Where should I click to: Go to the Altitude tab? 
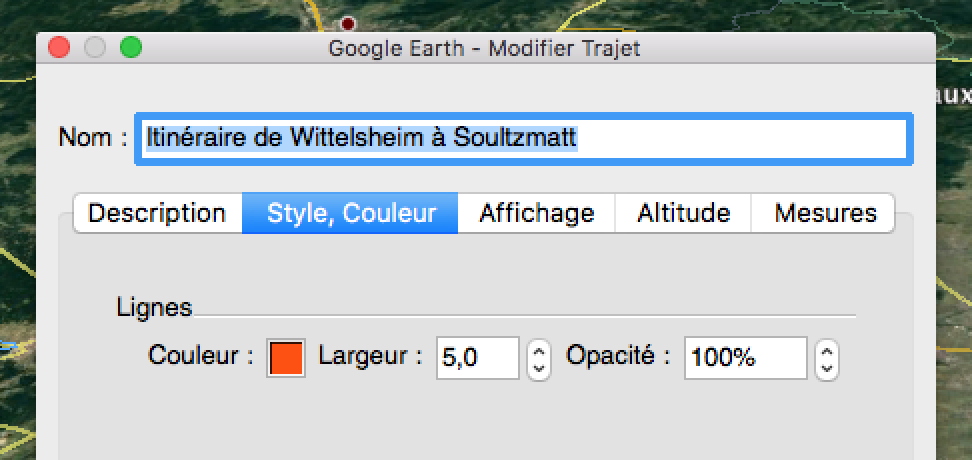click(x=683, y=213)
